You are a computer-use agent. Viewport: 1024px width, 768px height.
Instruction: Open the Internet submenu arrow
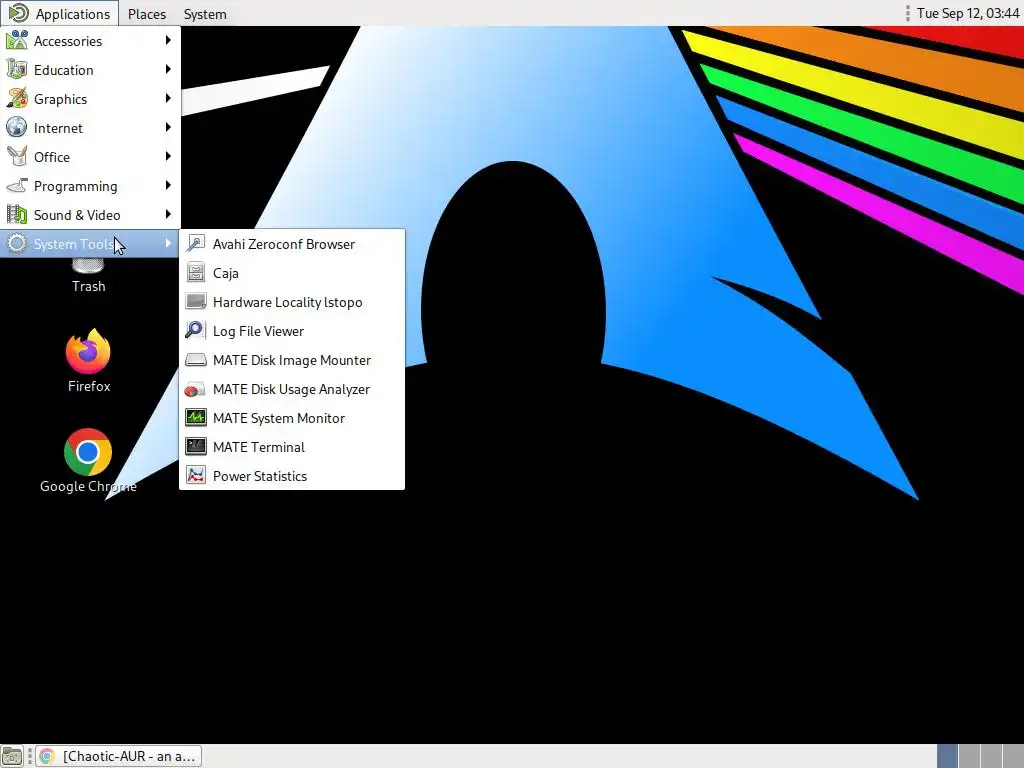168,127
